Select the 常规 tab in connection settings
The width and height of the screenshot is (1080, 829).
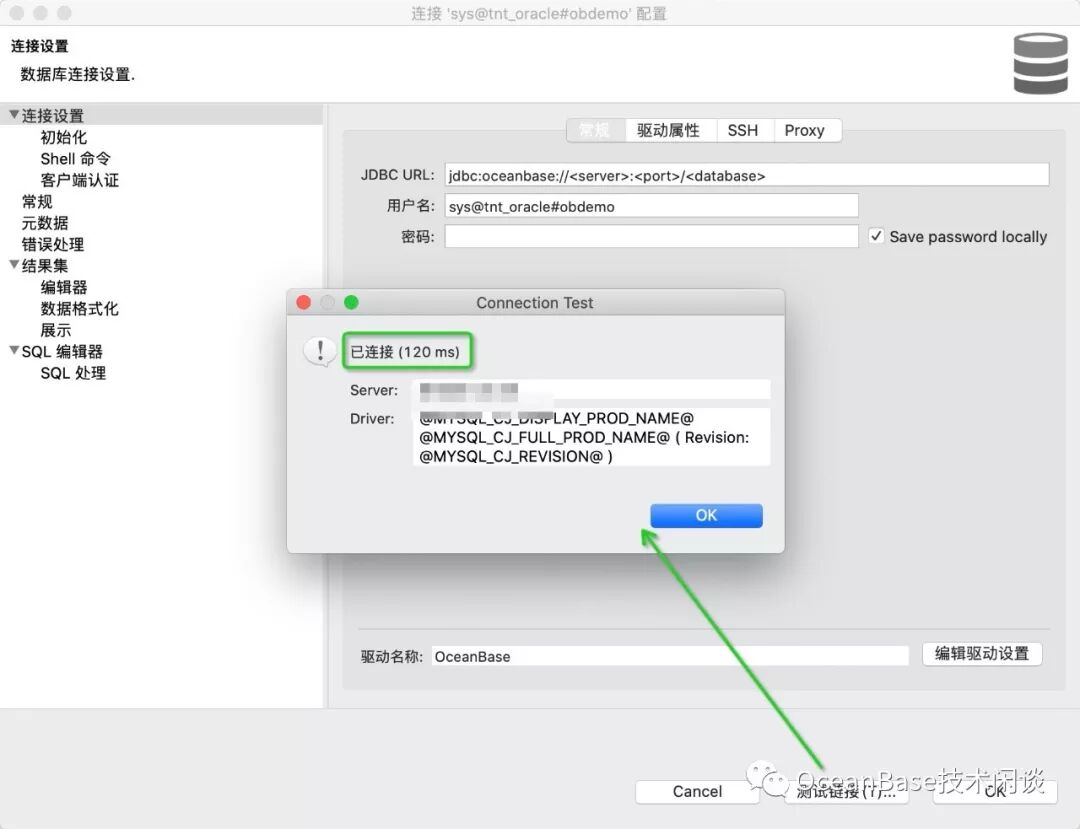(x=594, y=130)
